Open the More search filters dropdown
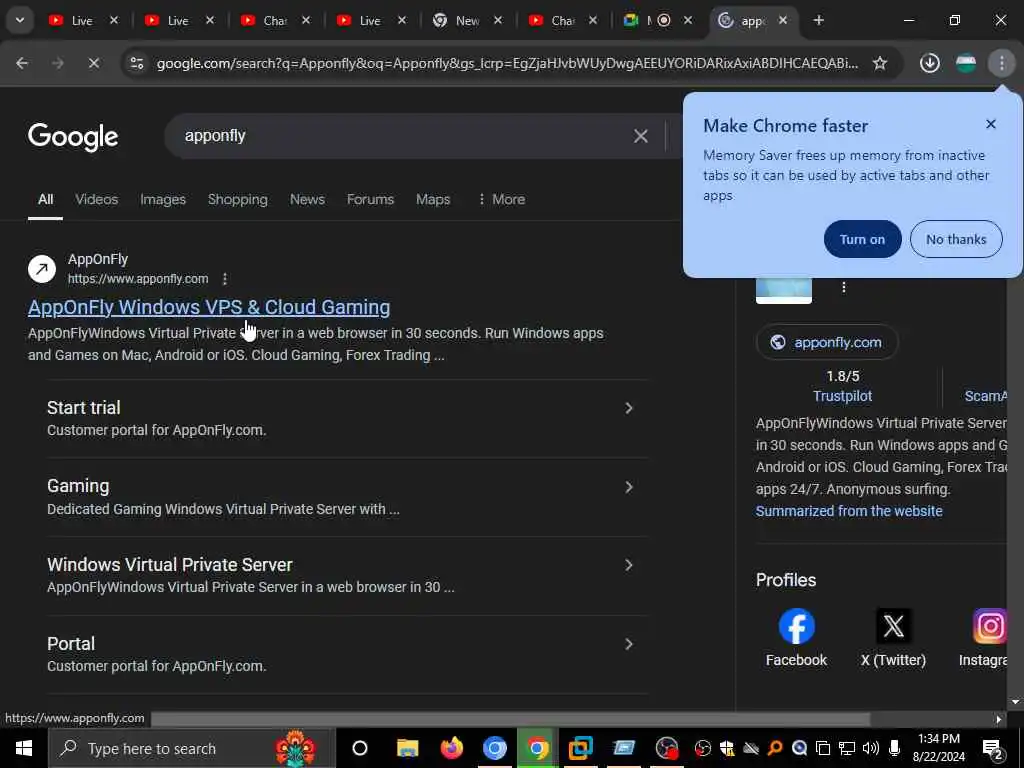This screenshot has width=1024, height=768. pos(501,199)
